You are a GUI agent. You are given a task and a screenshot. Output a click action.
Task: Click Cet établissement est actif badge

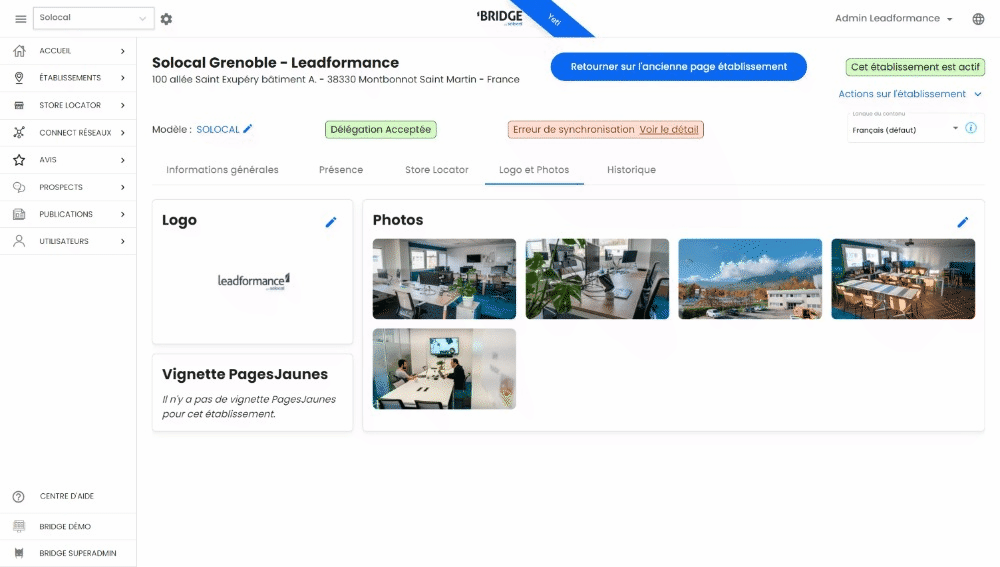[x=915, y=67]
